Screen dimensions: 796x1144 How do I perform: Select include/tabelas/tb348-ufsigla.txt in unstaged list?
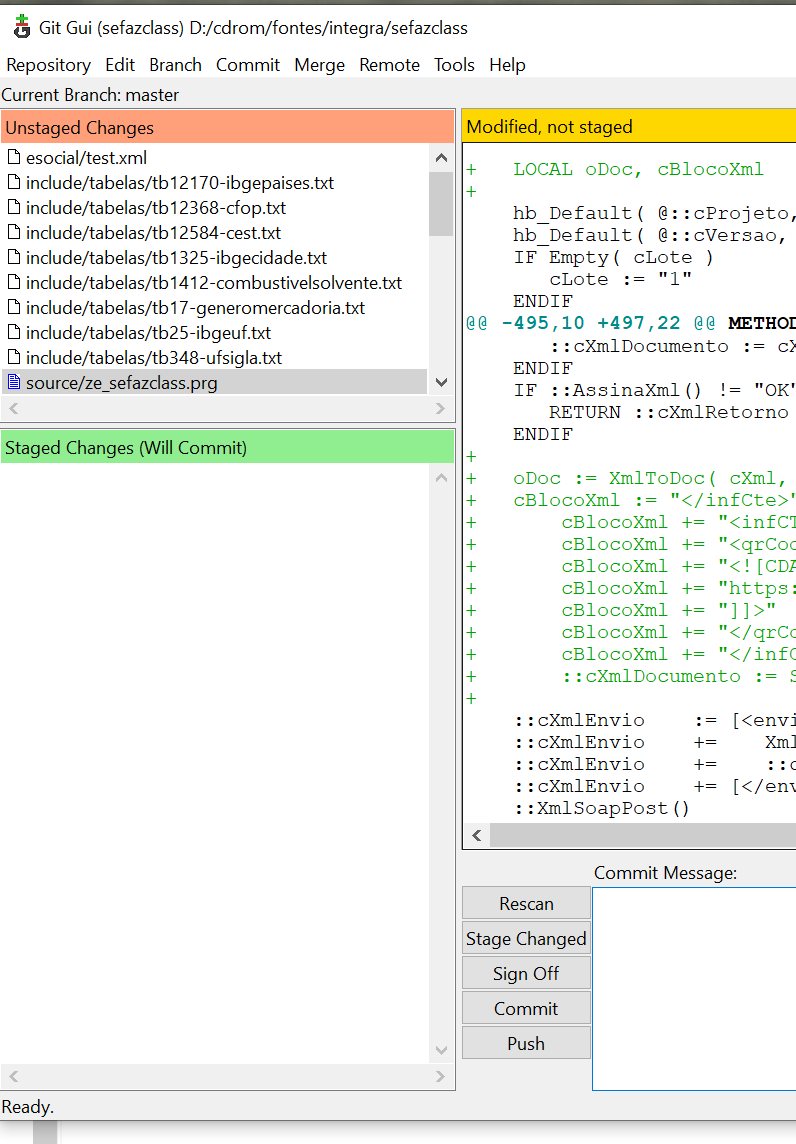click(x=154, y=358)
